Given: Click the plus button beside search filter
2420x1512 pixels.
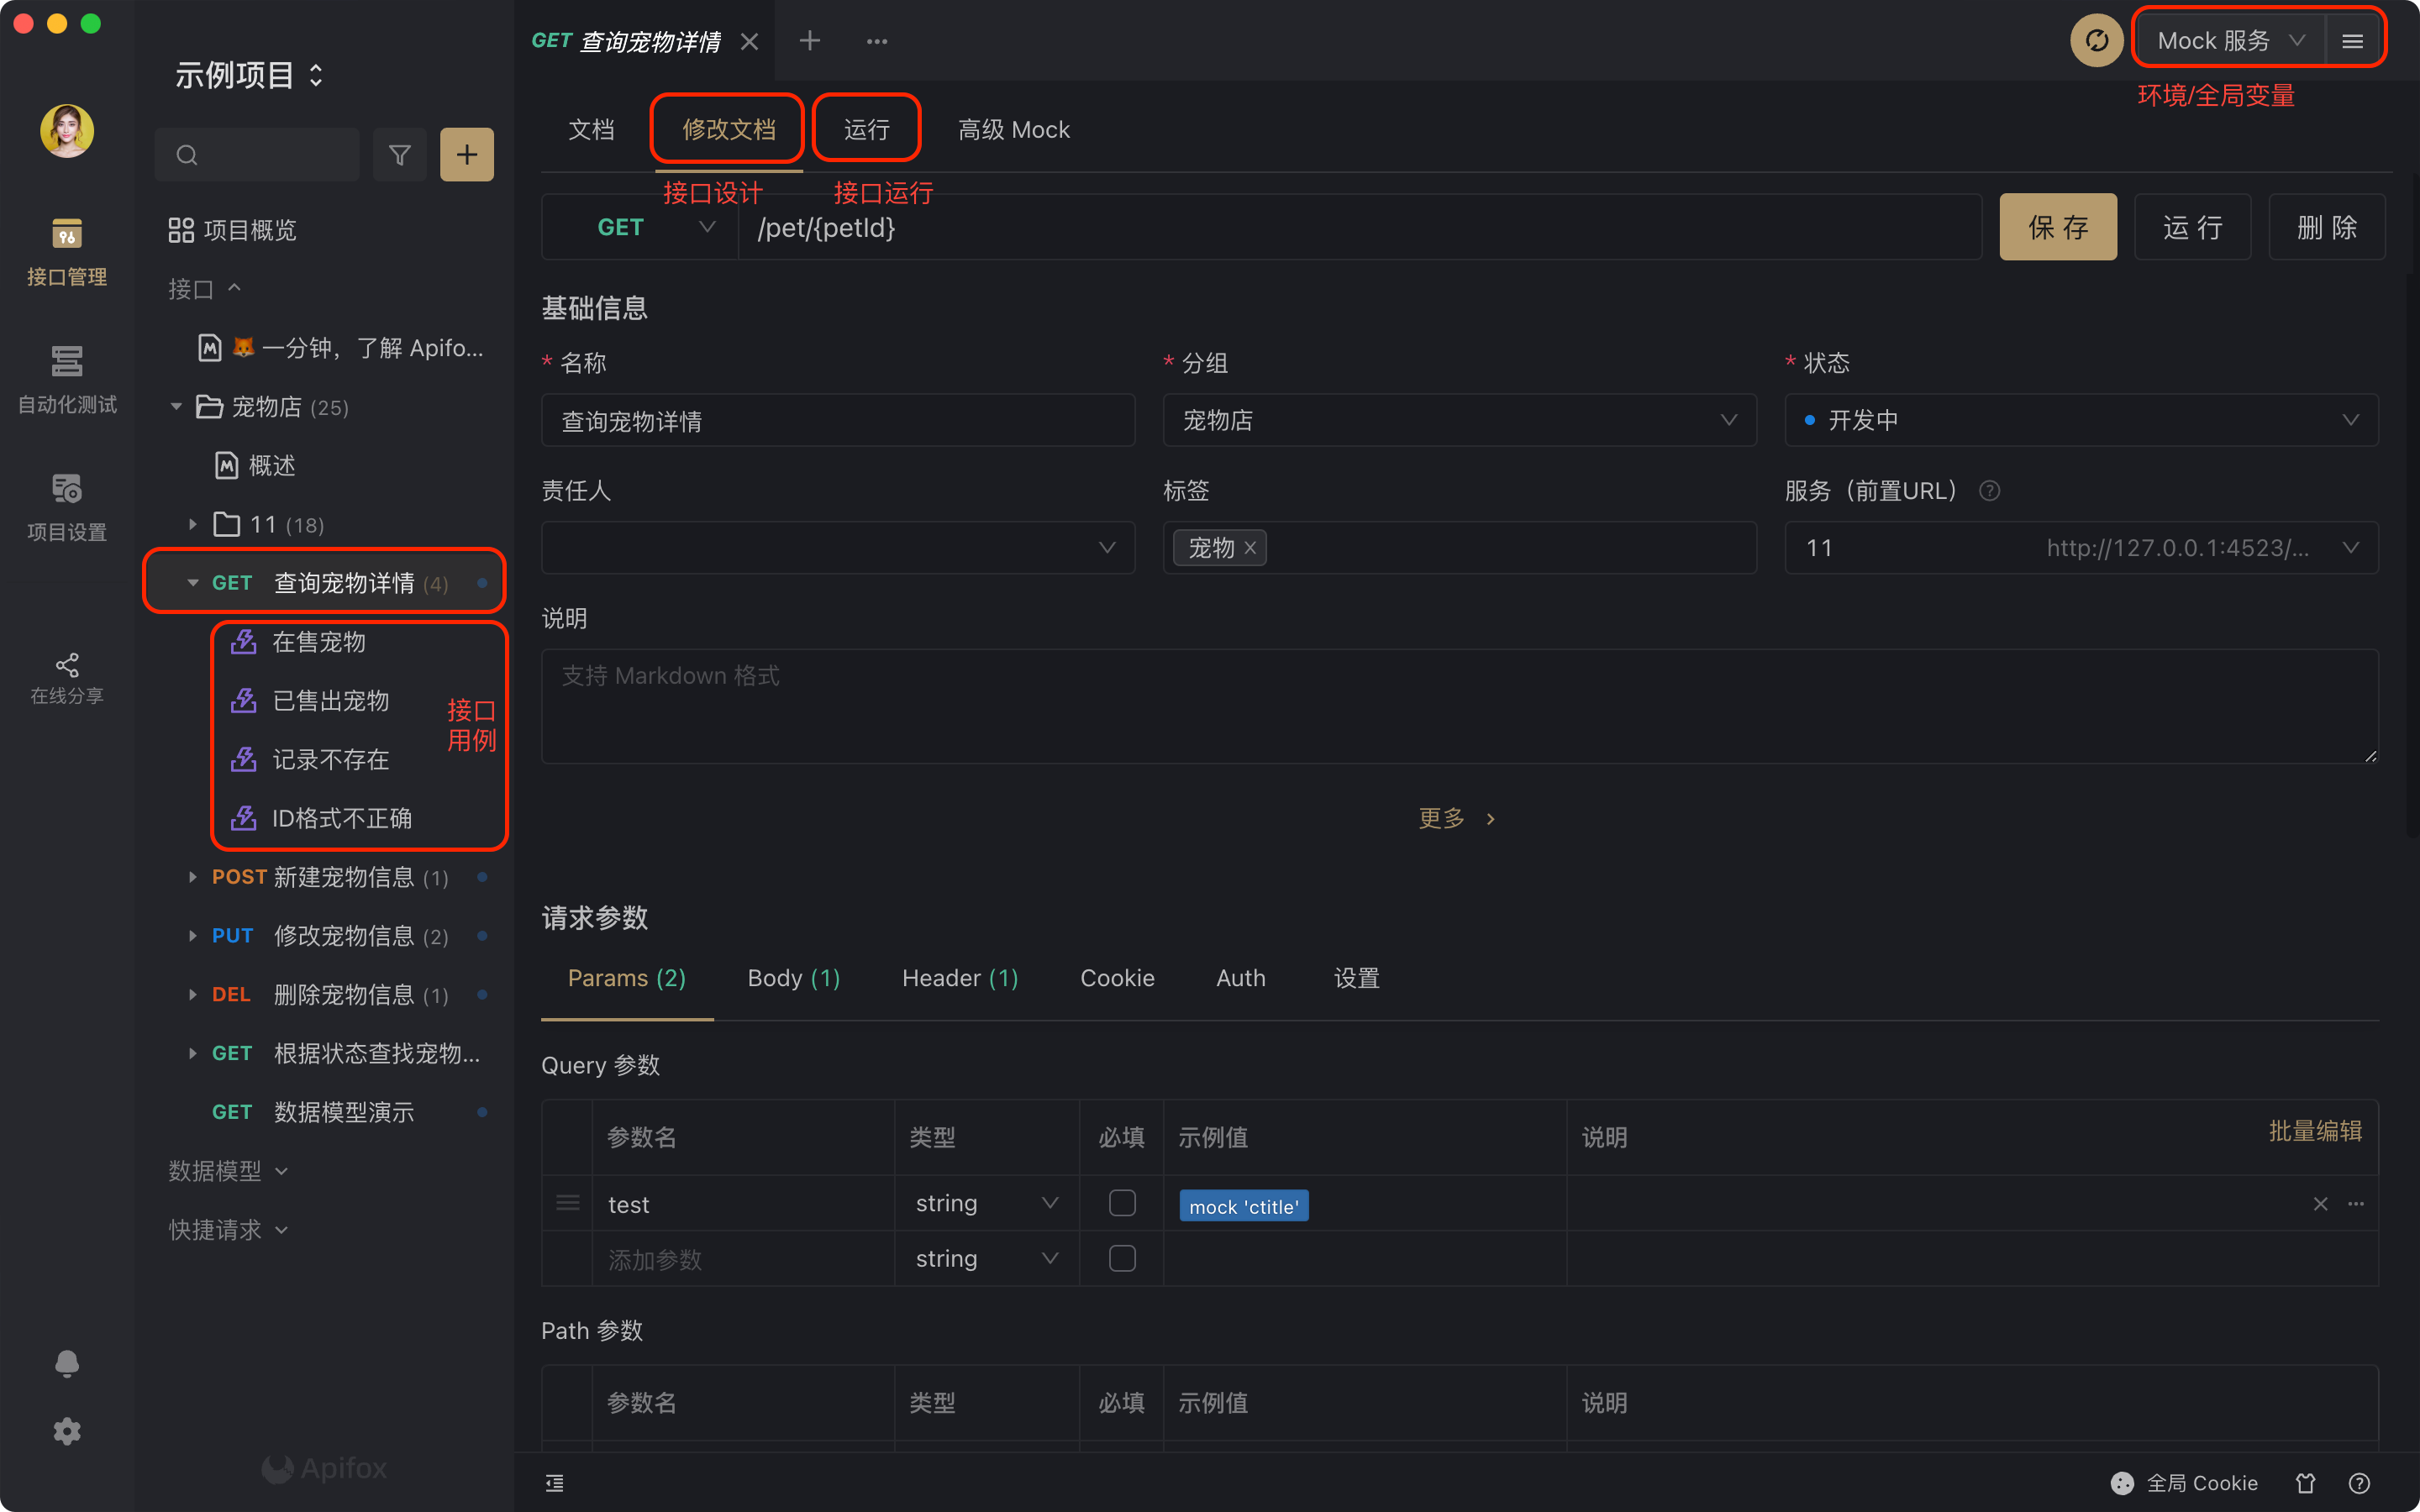Looking at the screenshot, I should tap(466, 155).
